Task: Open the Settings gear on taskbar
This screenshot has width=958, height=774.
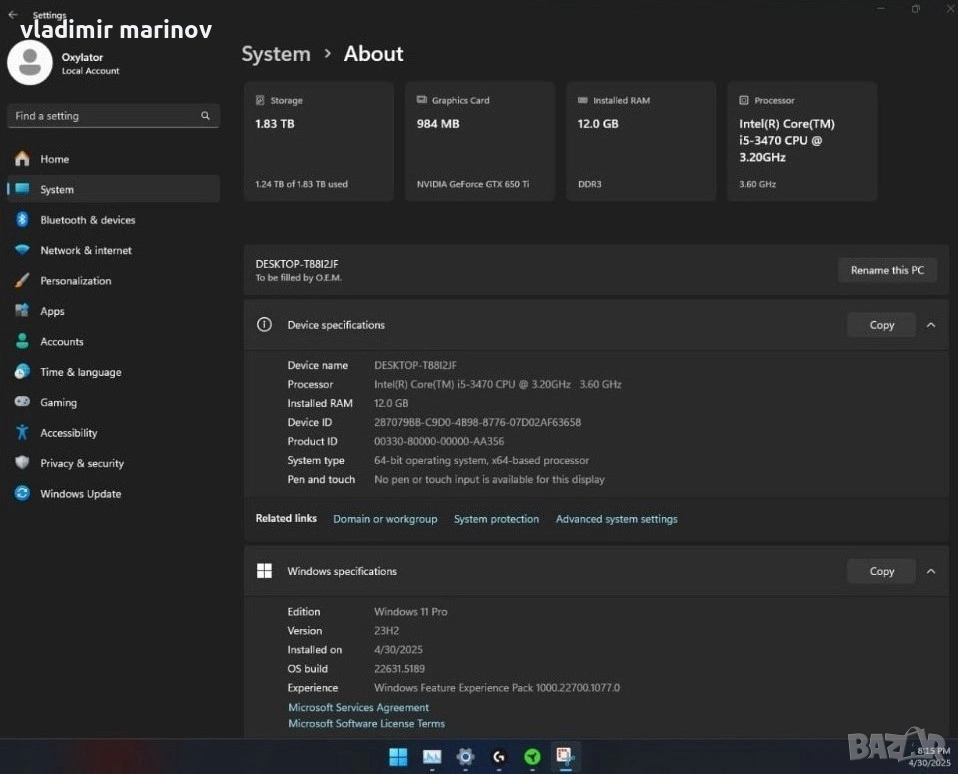Action: point(465,757)
